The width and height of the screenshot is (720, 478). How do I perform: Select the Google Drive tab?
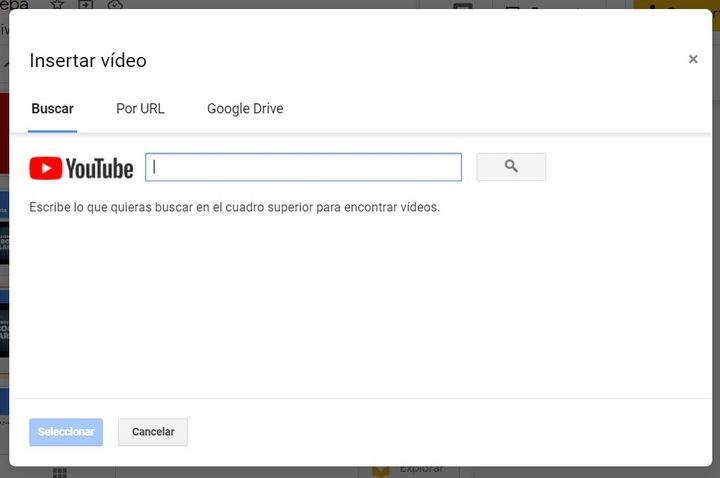pos(245,109)
